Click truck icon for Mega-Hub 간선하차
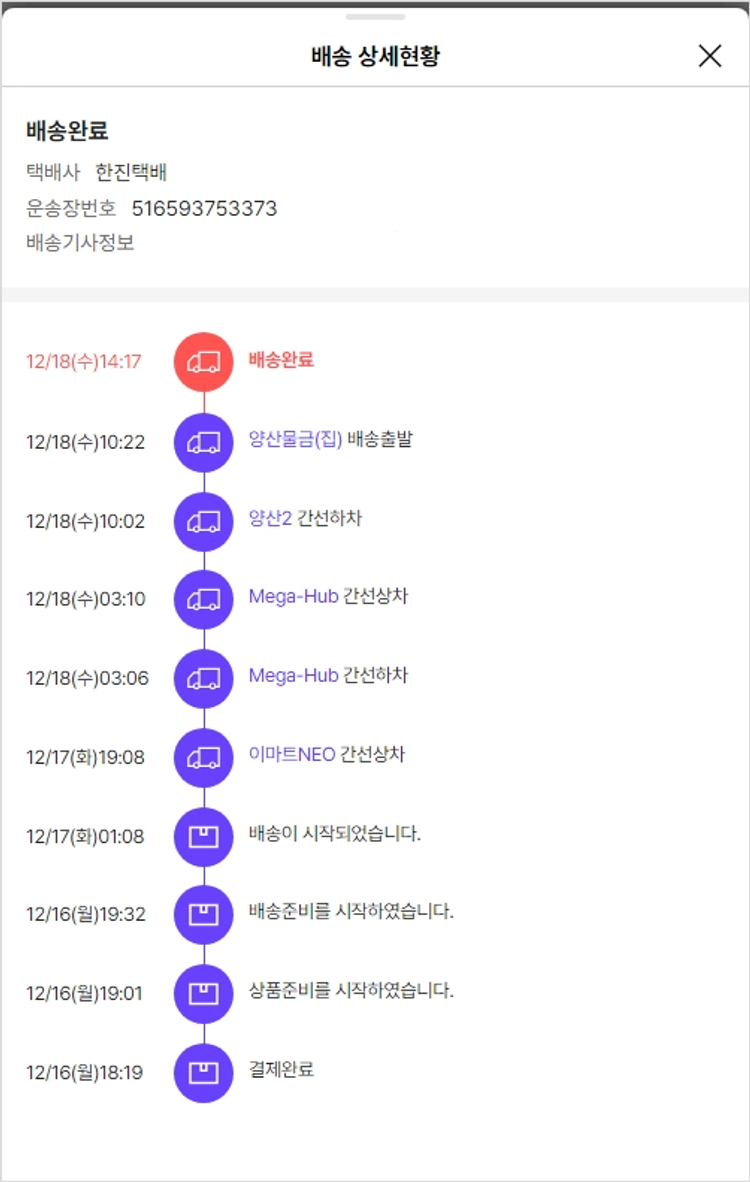The width and height of the screenshot is (750, 1182). tap(204, 678)
